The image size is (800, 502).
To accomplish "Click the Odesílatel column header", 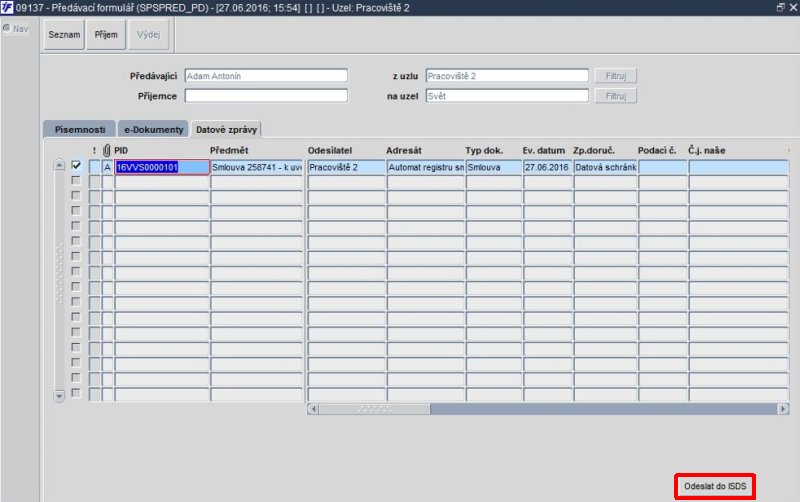I will (330, 150).
